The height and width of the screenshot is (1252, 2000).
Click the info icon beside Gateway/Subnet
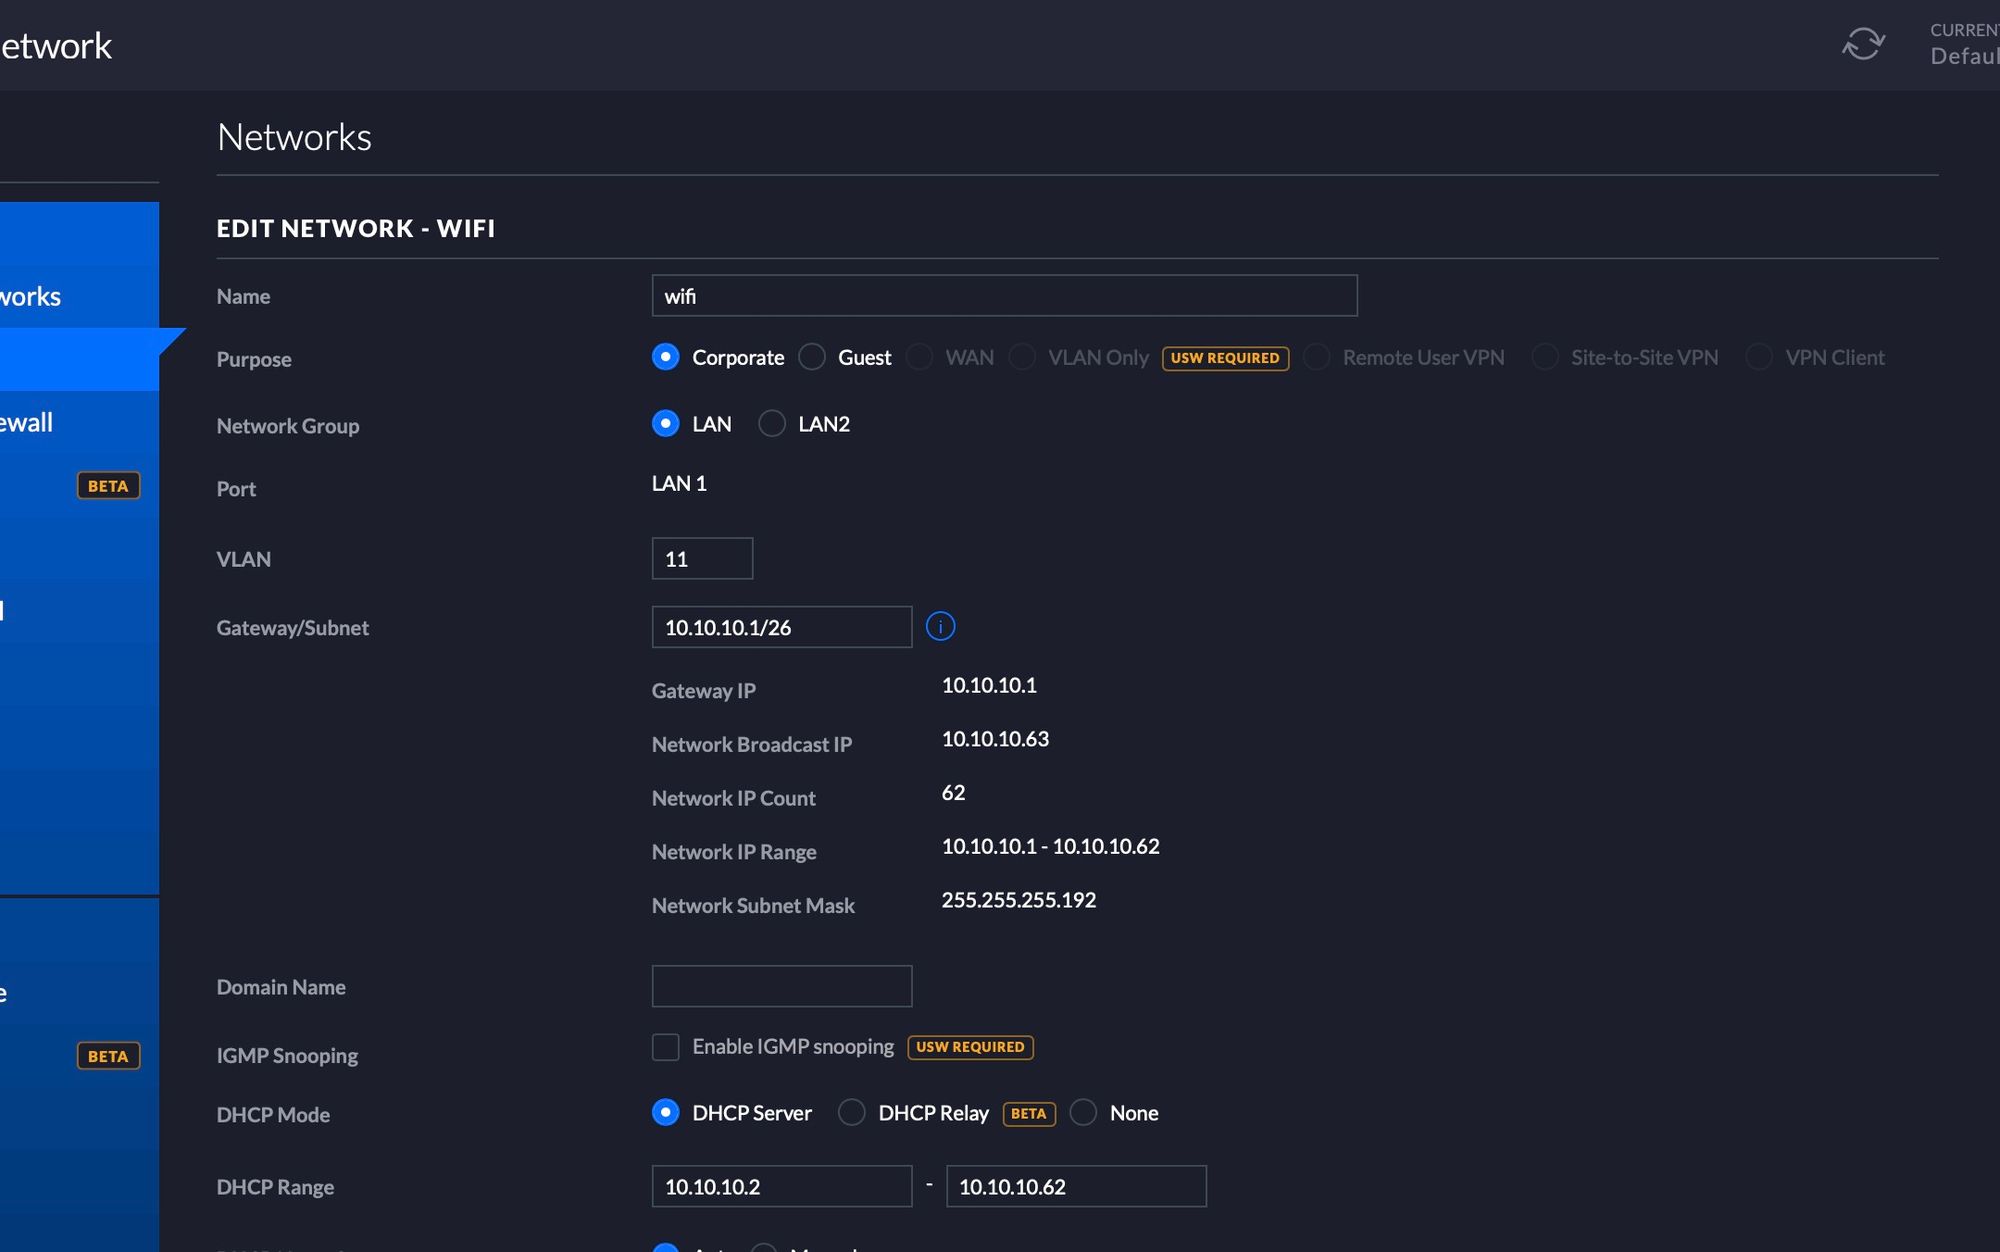pos(940,627)
